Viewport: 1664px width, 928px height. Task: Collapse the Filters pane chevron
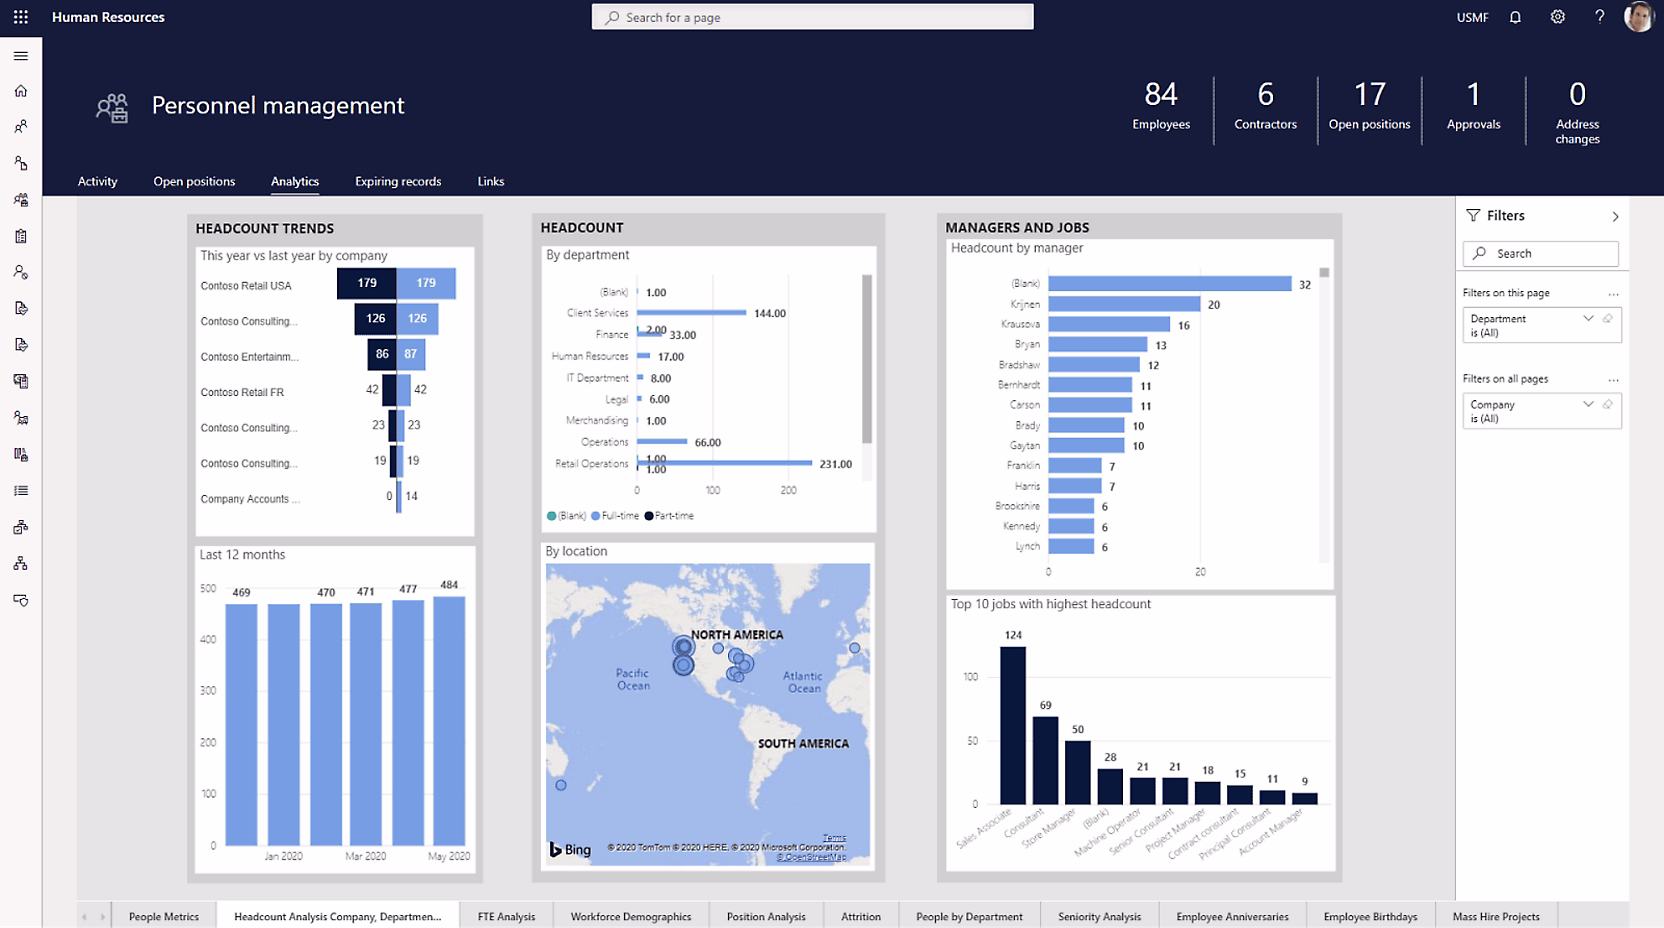click(1615, 217)
